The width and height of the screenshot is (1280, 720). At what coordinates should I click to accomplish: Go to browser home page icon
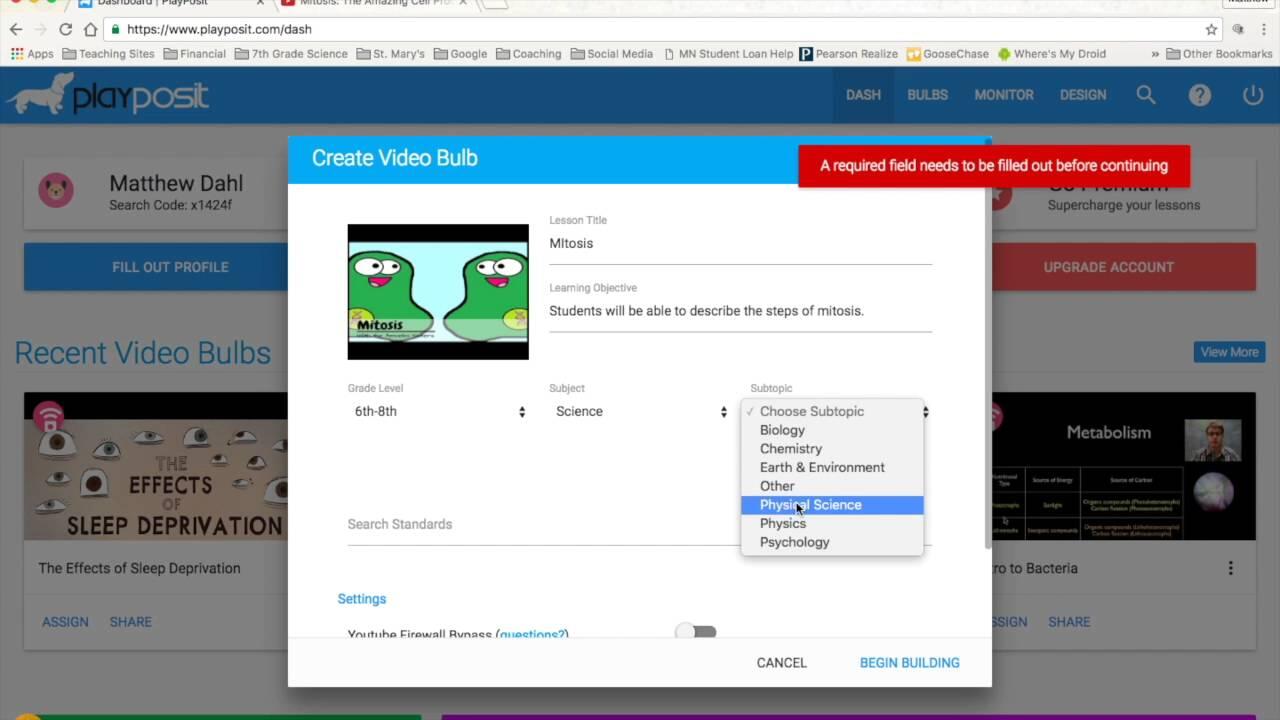pyautogui.click(x=90, y=29)
